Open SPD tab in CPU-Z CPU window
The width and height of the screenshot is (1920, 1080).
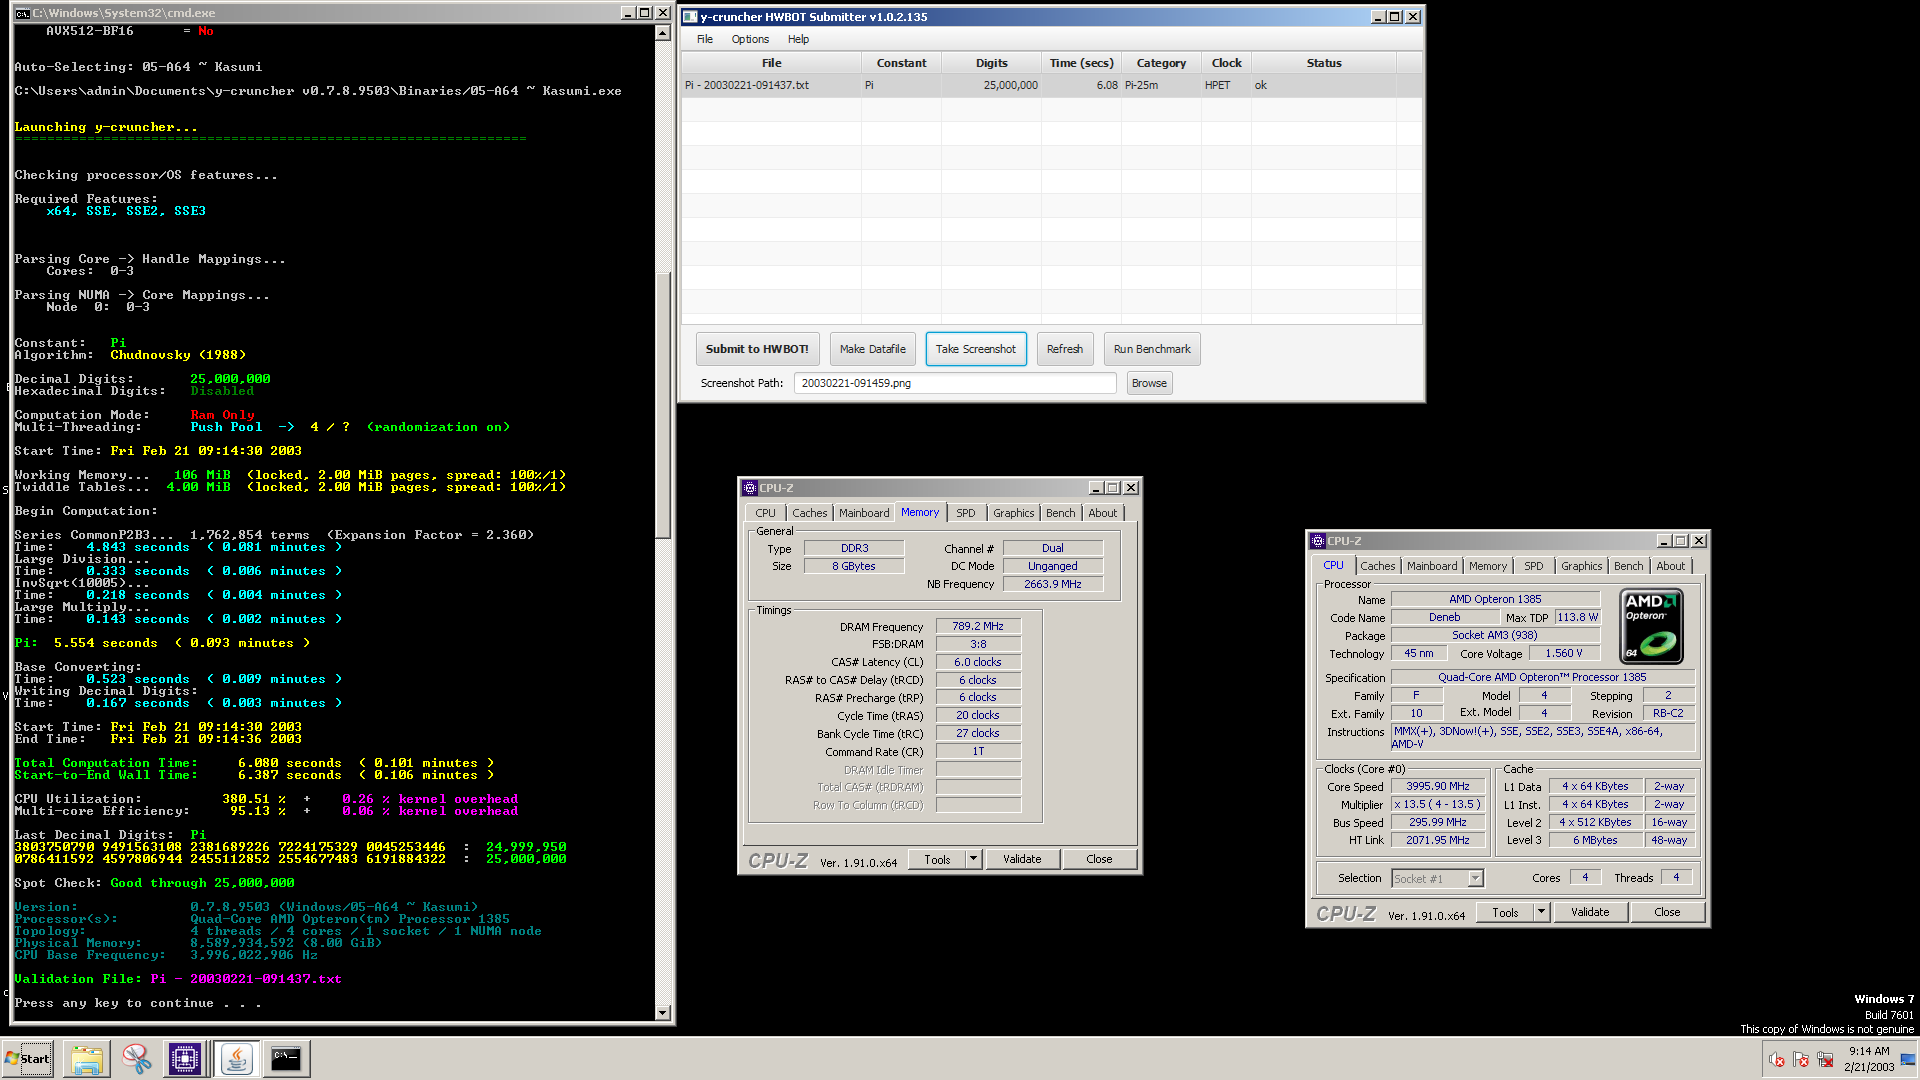[x=1534, y=566]
